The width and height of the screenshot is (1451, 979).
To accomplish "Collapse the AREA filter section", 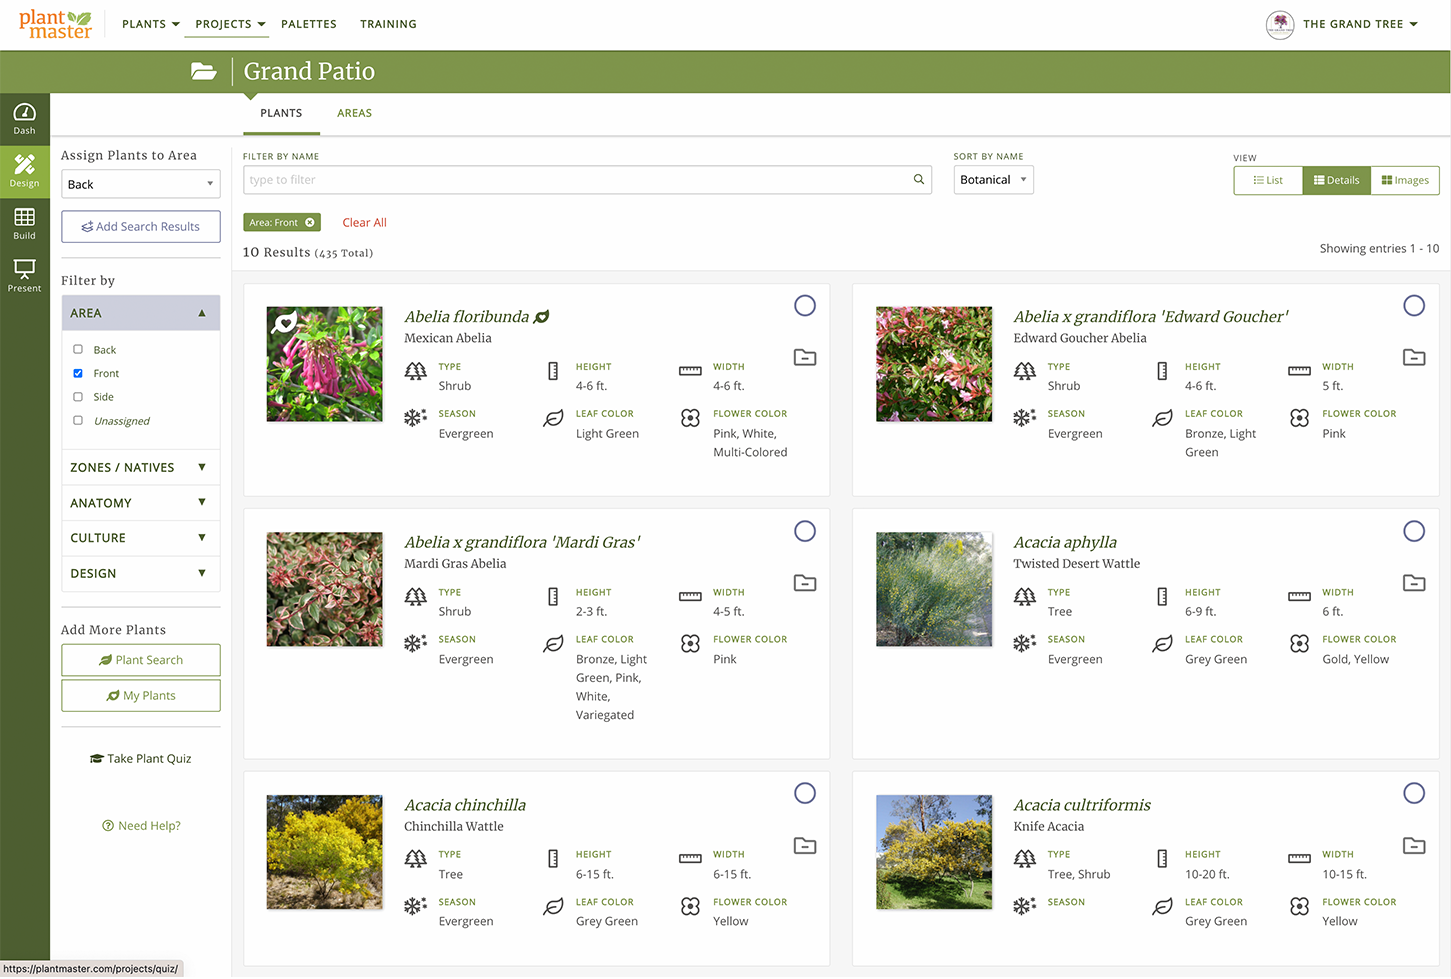I will pos(140,313).
